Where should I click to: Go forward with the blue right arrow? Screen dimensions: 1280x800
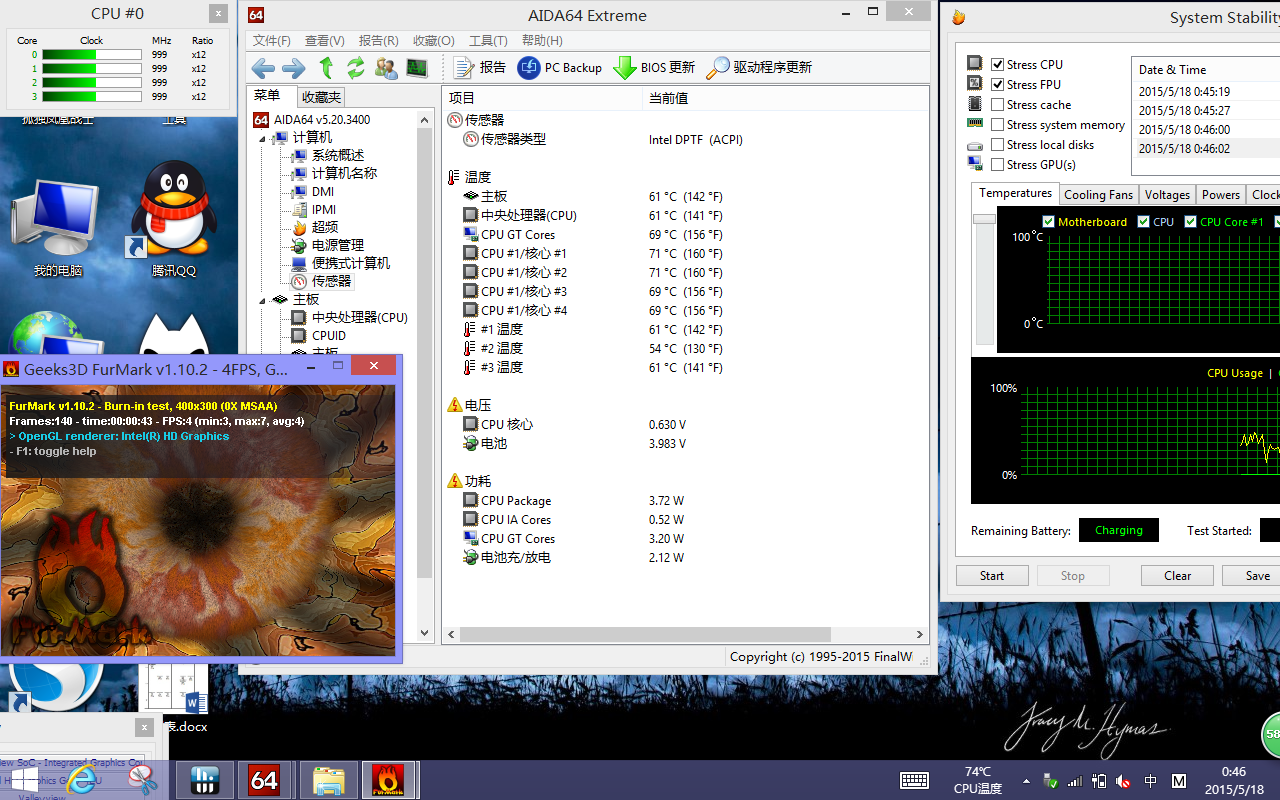[294, 68]
